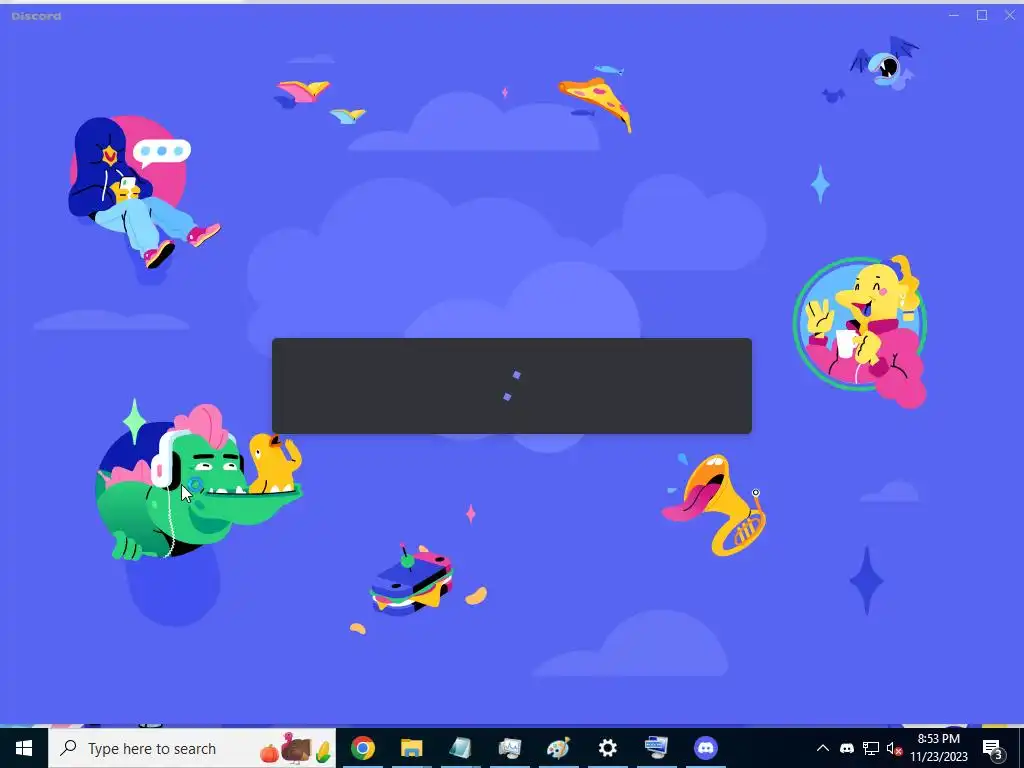This screenshot has height=768, width=1024.
Task: Close the Discord window
Action: (x=1009, y=15)
